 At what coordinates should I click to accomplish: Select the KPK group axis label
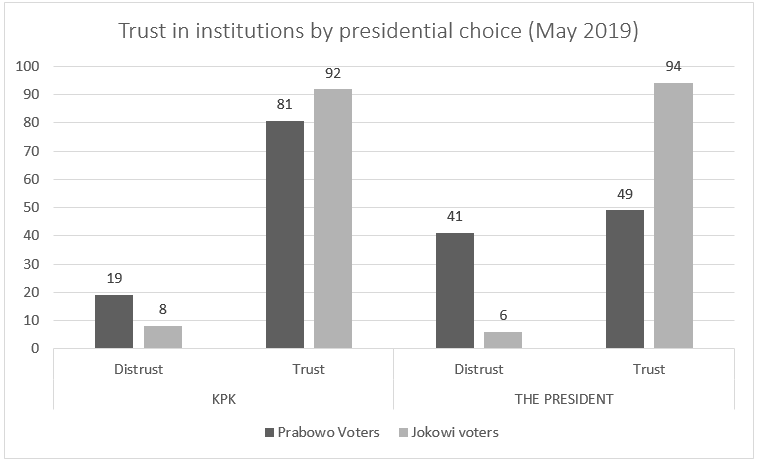tap(223, 398)
